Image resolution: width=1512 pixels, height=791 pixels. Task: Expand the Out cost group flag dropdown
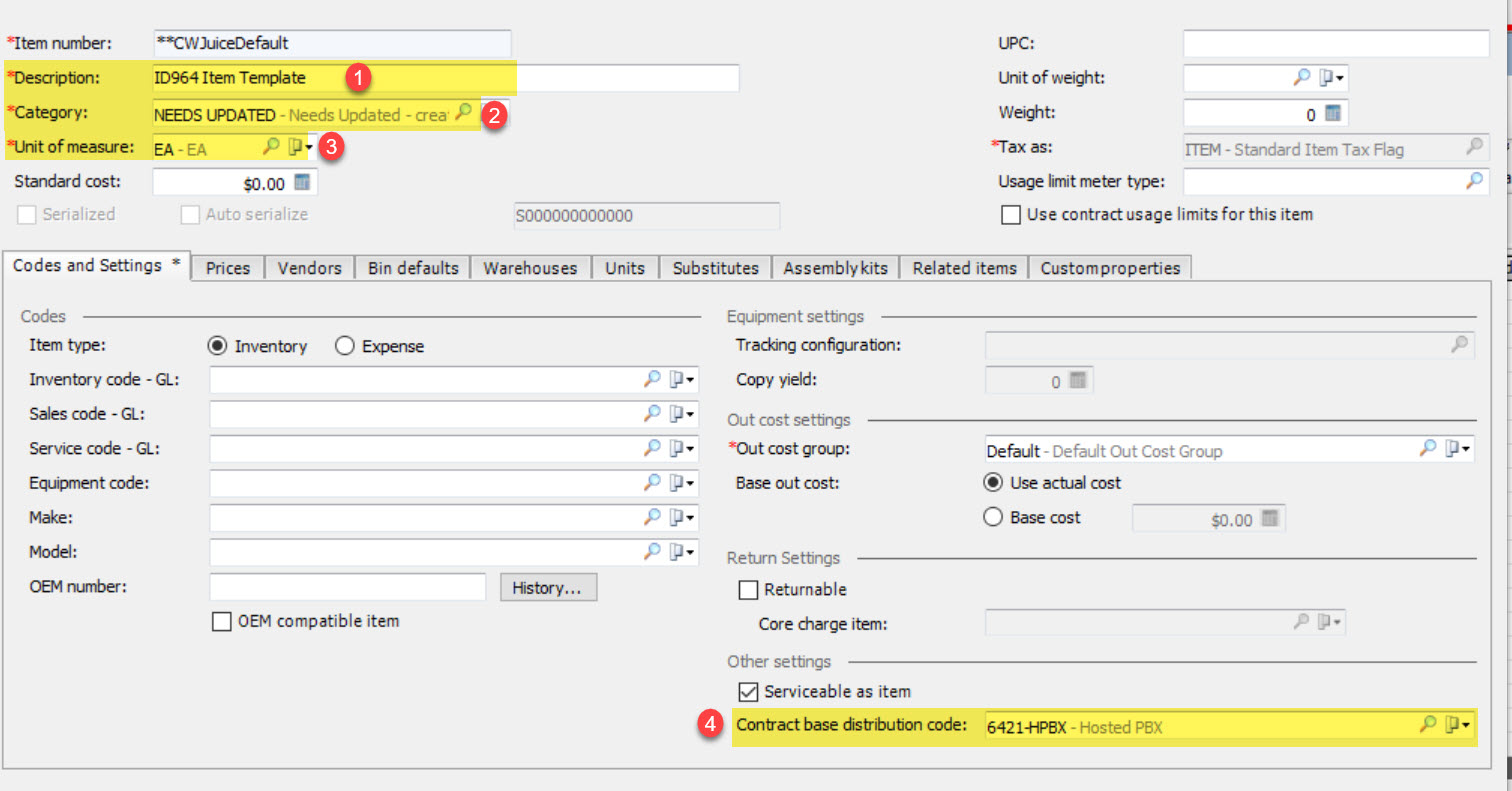click(1459, 449)
